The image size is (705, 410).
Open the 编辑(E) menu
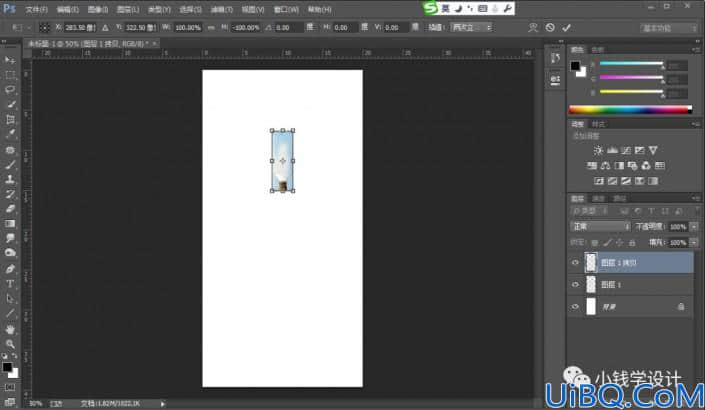[x=67, y=9]
